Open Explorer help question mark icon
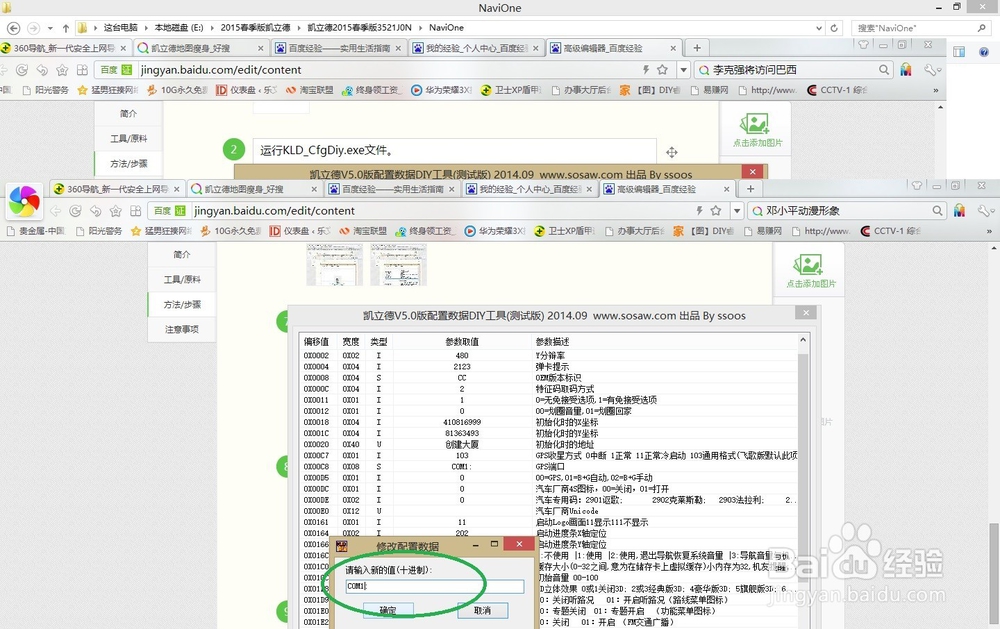 (983, 52)
